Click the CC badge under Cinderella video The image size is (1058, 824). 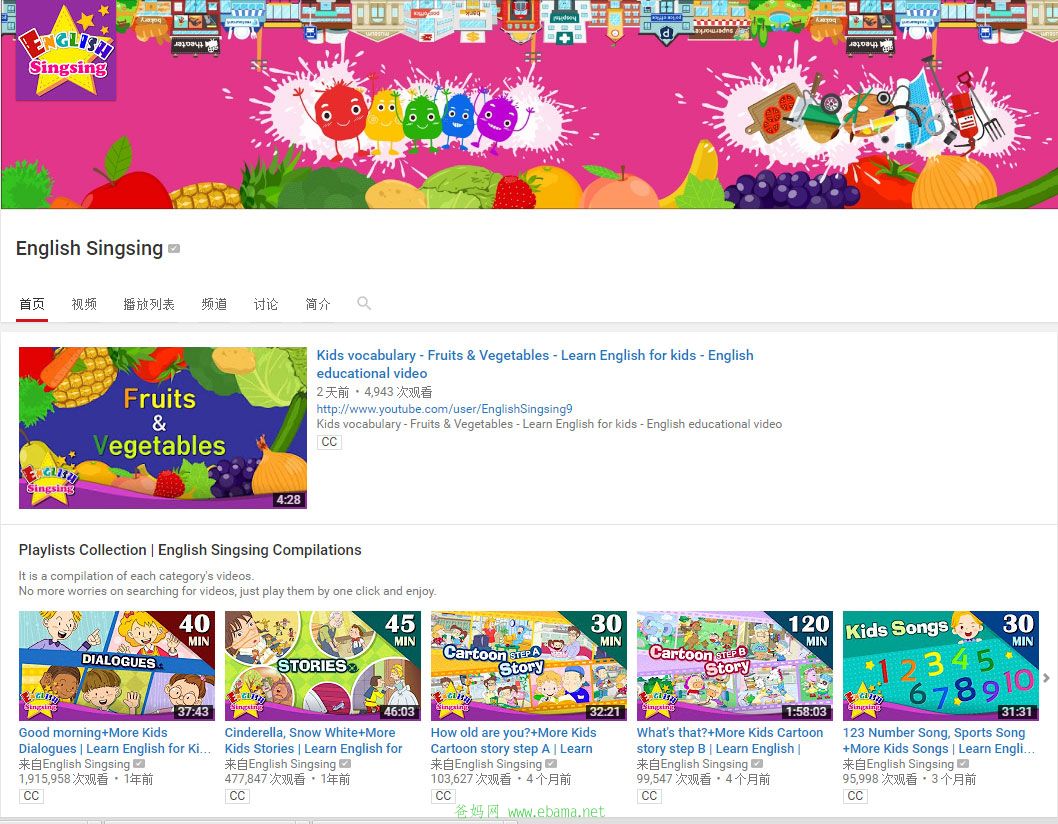pyautogui.click(x=237, y=796)
